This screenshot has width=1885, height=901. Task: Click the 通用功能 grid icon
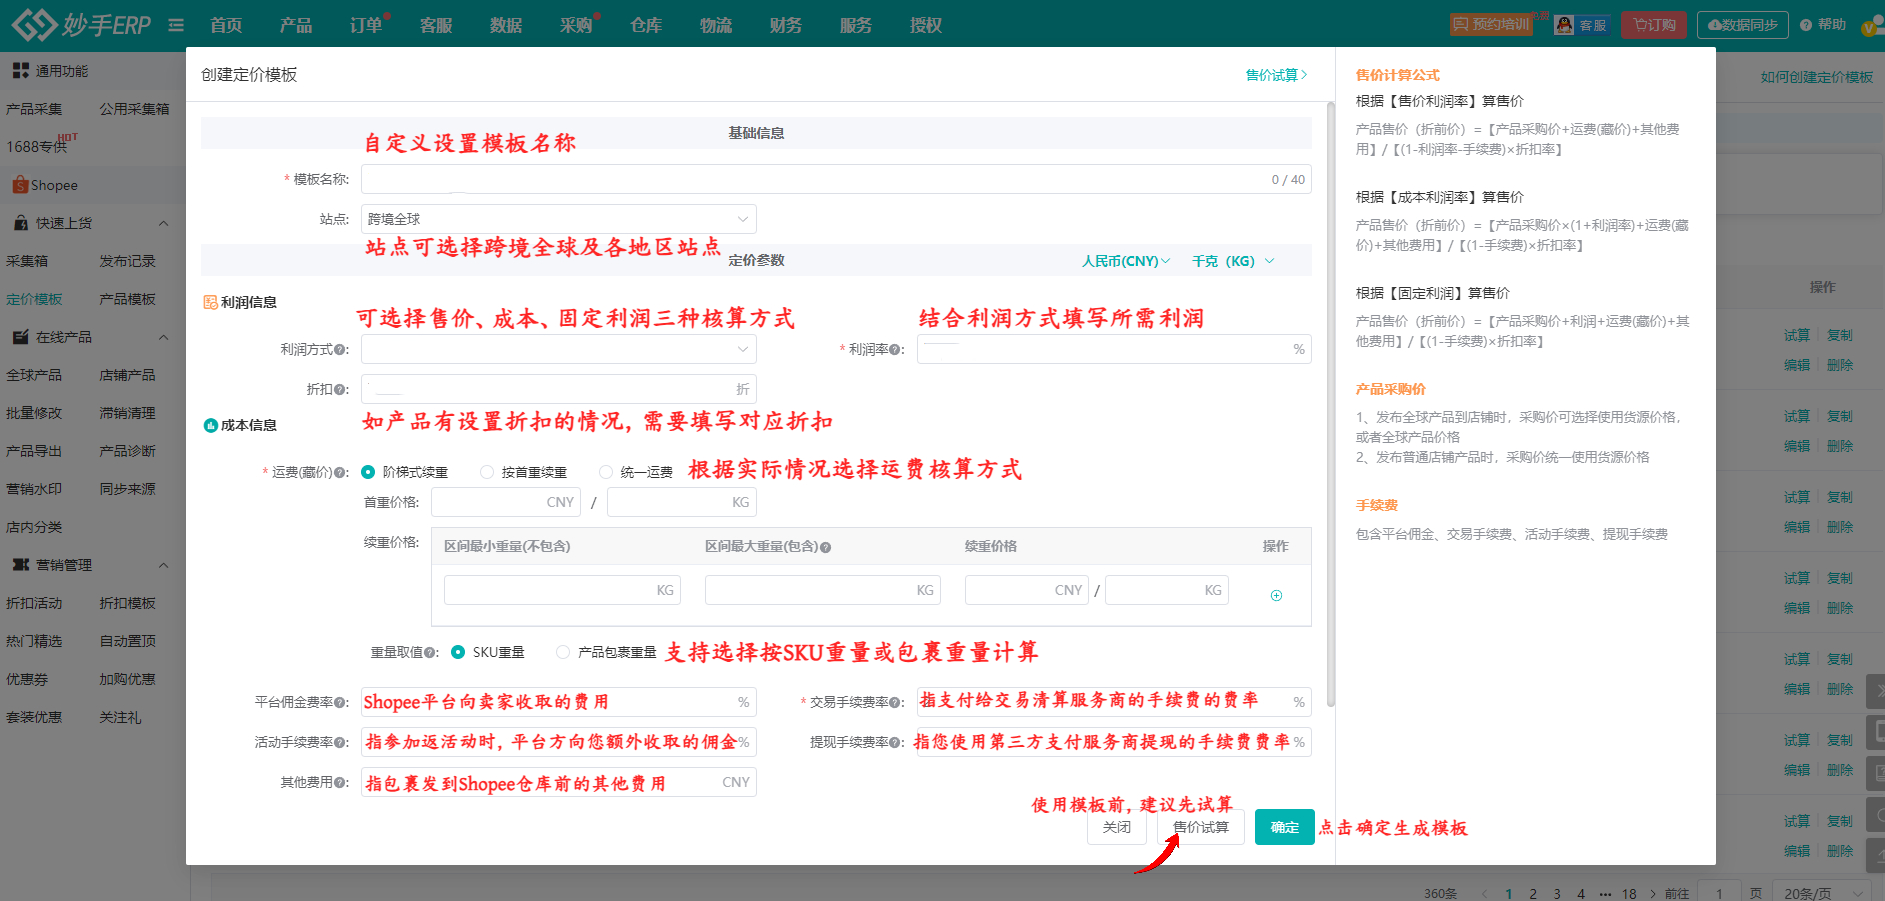pos(20,71)
